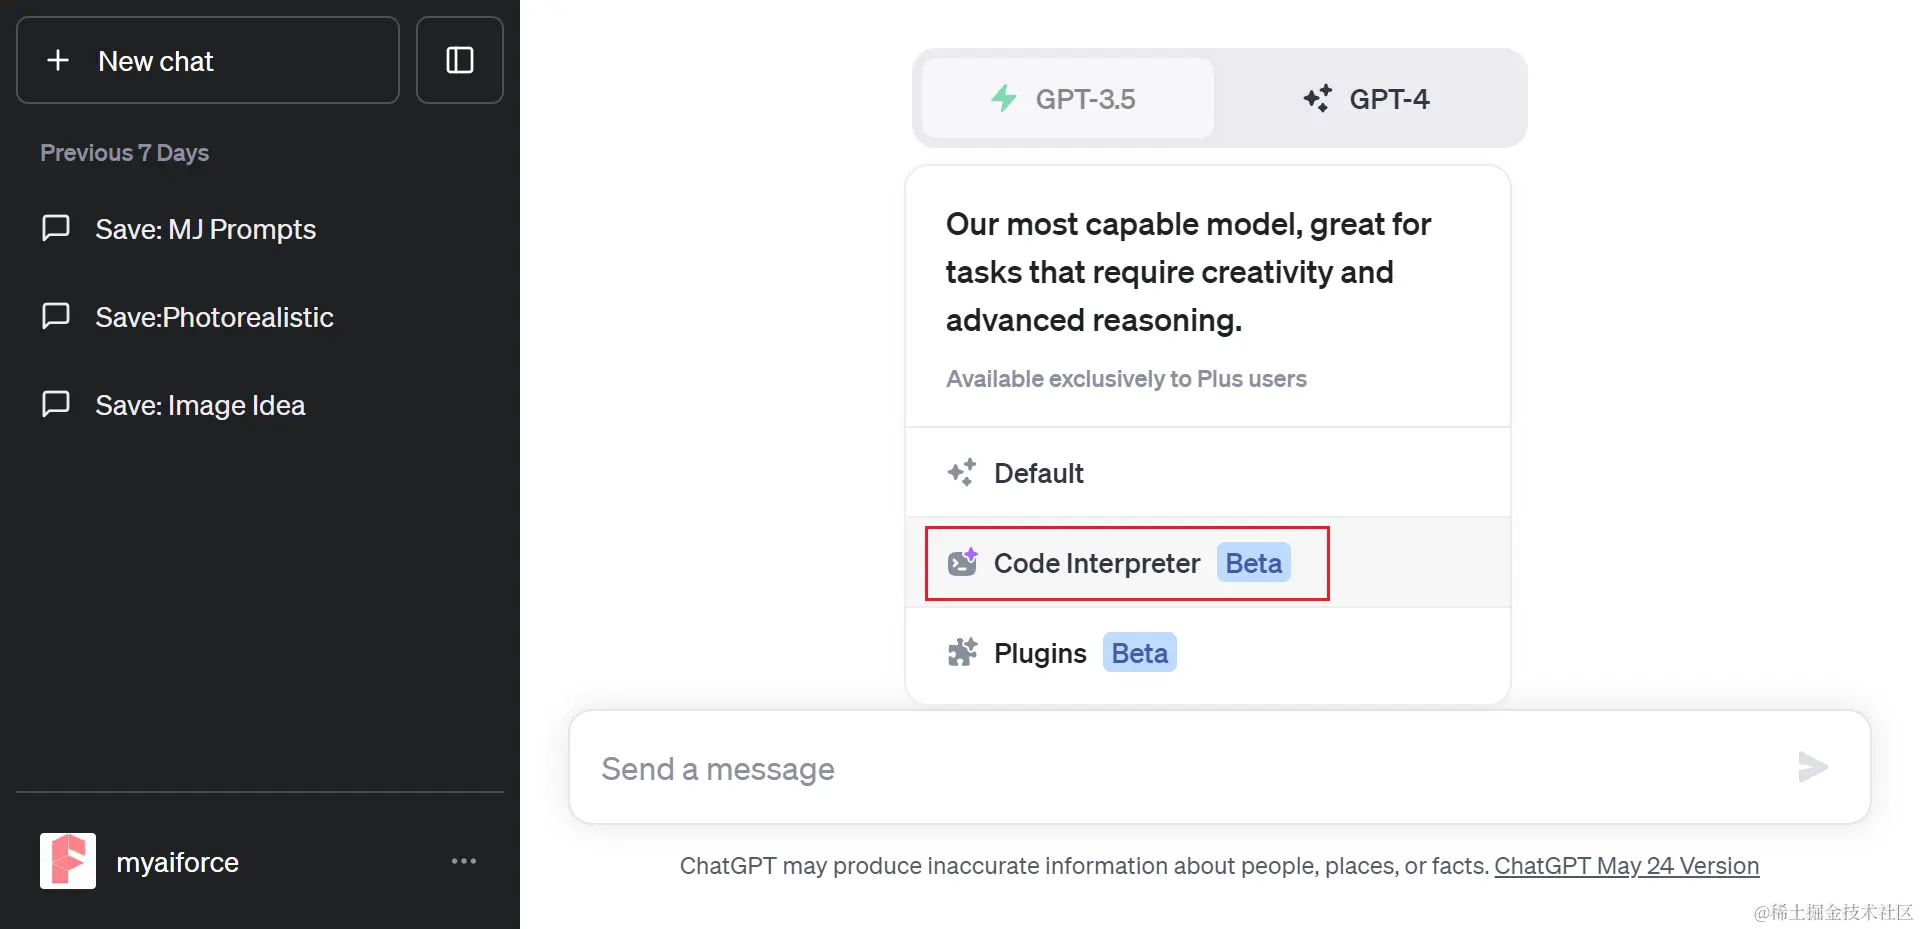Switch to Plugins Beta mode
This screenshot has width=1920, height=929.
1042,652
